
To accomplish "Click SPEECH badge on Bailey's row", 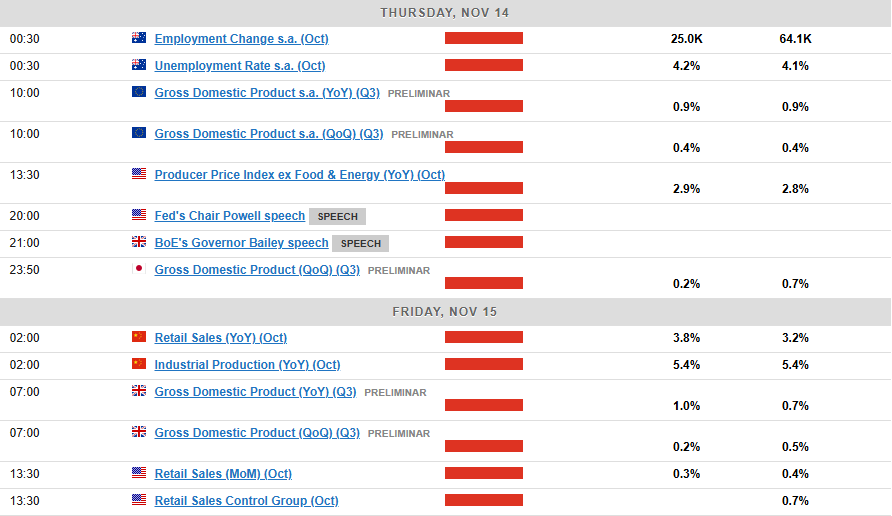I will coord(361,243).
